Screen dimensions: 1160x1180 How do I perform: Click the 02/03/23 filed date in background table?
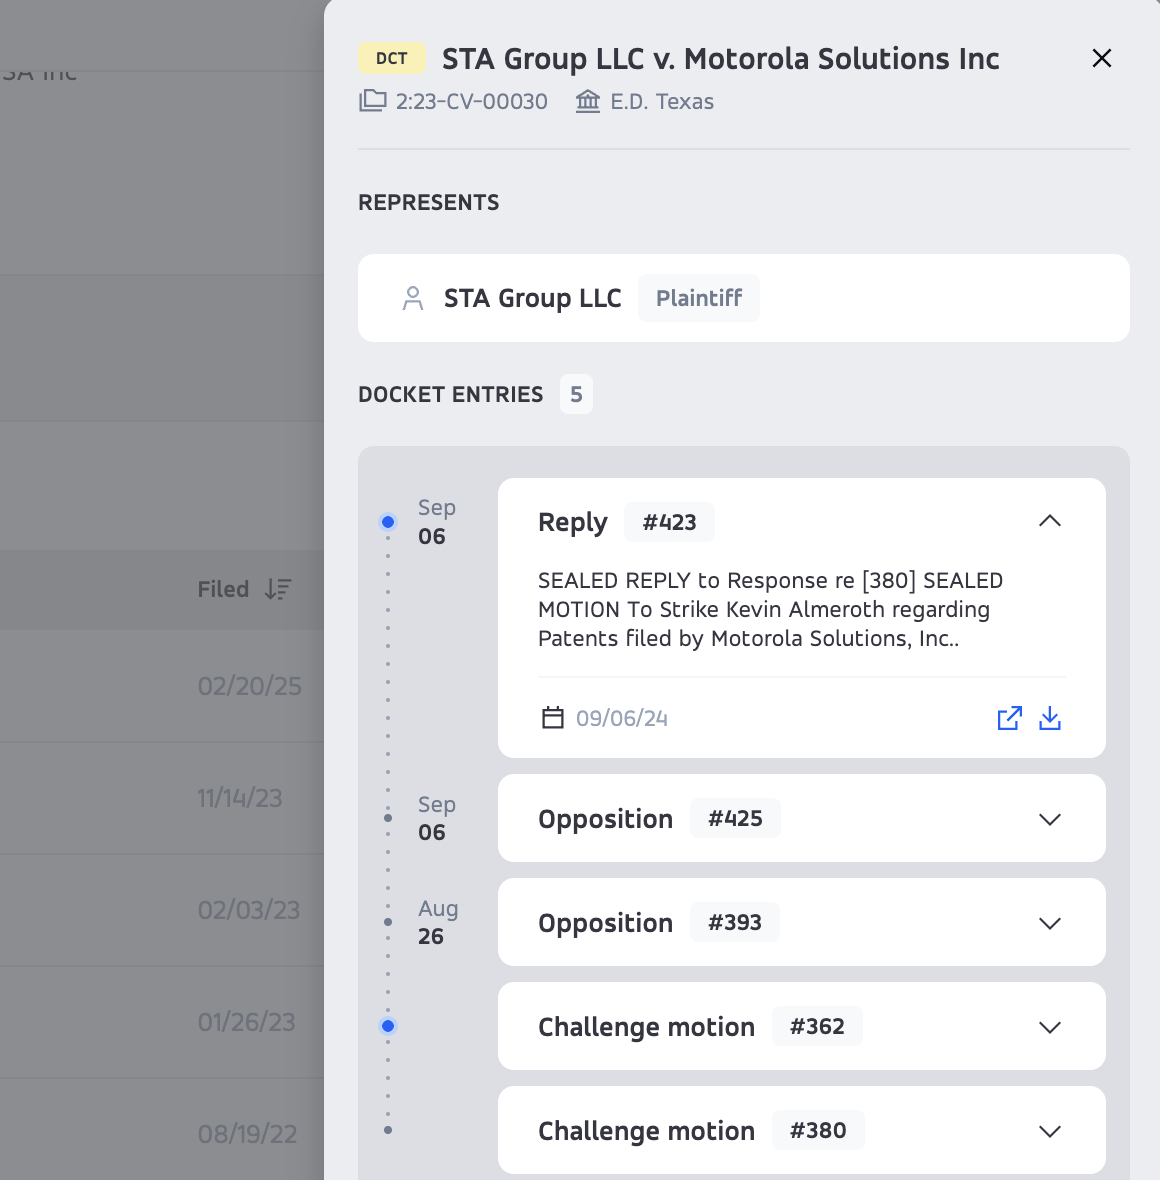coord(248,911)
